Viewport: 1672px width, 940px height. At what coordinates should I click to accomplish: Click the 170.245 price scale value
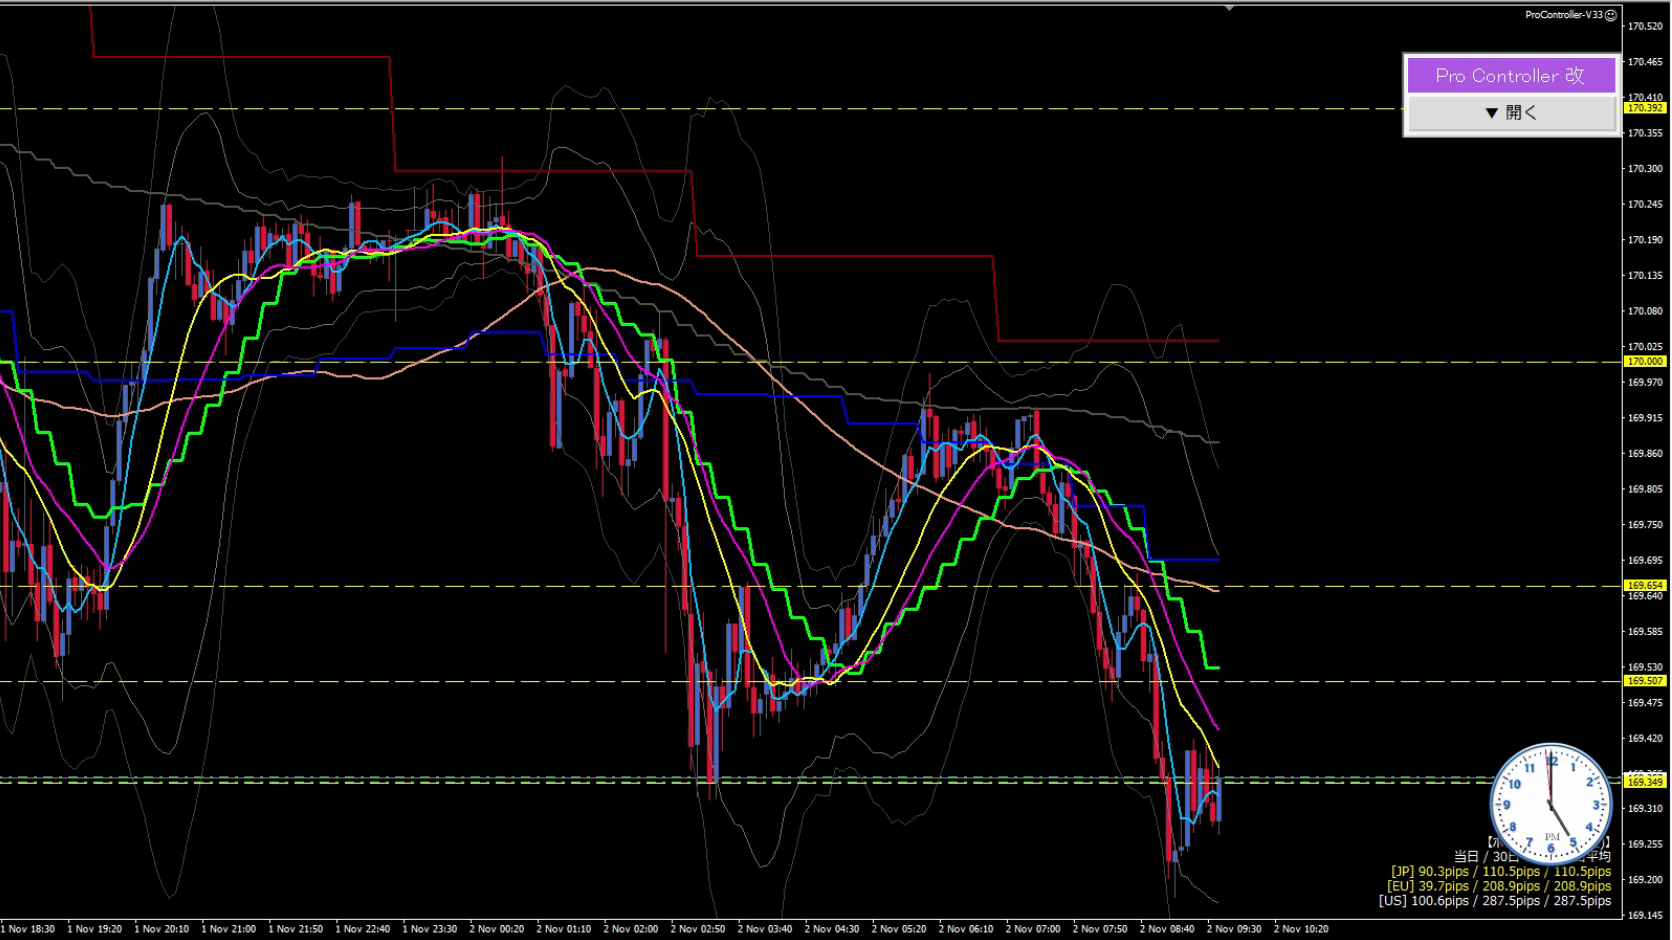coord(1645,204)
